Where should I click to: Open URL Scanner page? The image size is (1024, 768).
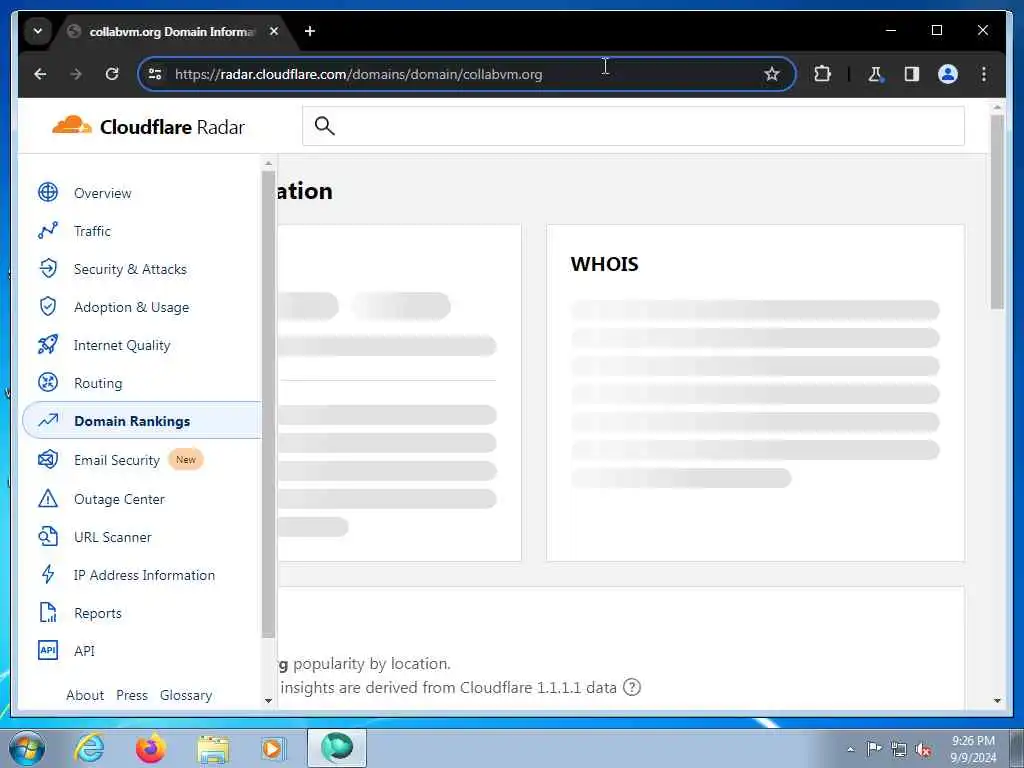pyautogui.click(x=112, y=536)
